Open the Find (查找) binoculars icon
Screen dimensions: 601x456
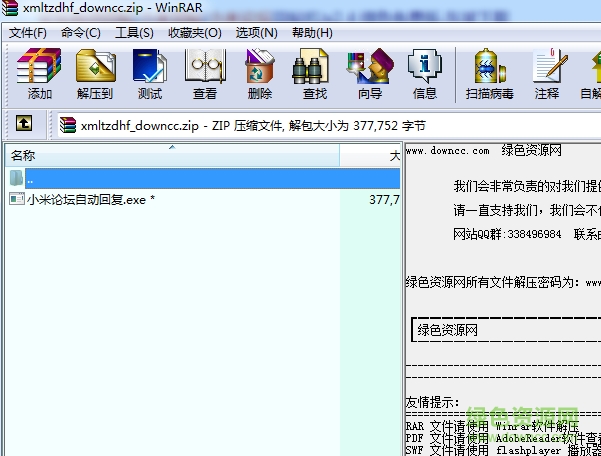[314, 74]
